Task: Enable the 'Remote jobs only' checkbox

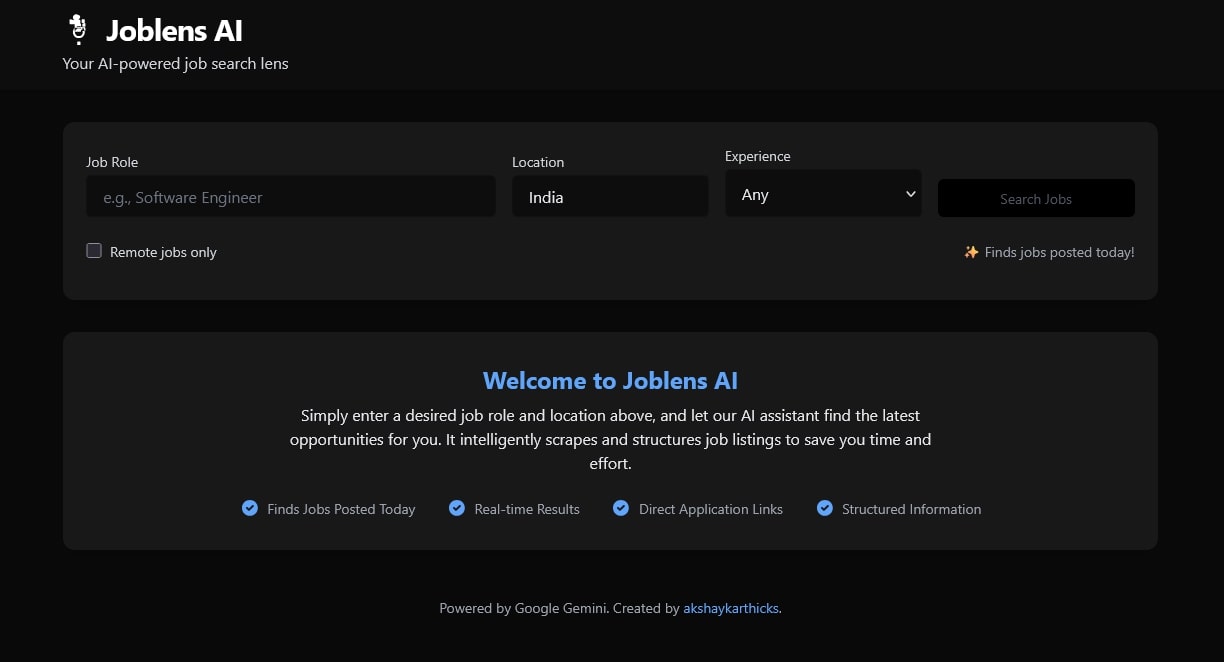Action: pyautogui.click(x=94, y=251)
